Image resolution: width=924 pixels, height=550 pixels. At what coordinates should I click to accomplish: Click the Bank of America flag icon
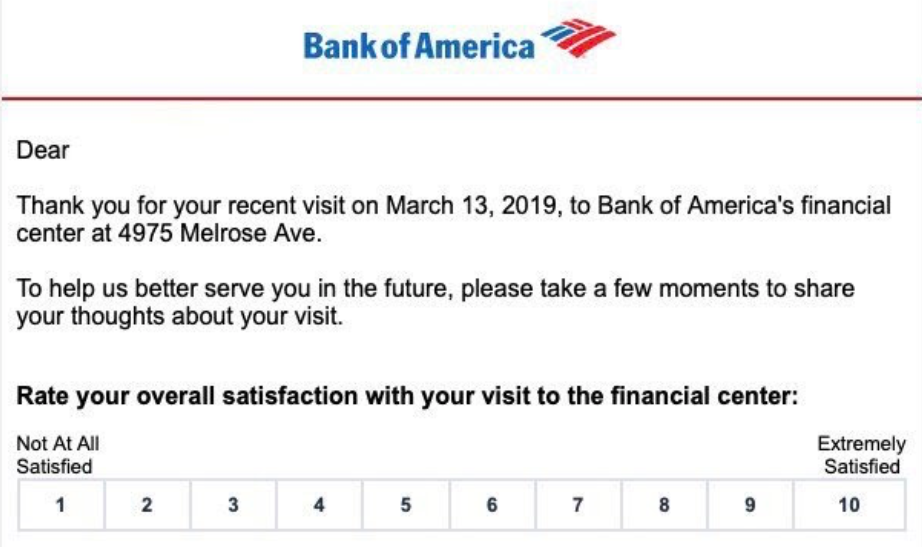tap(578, 38)
